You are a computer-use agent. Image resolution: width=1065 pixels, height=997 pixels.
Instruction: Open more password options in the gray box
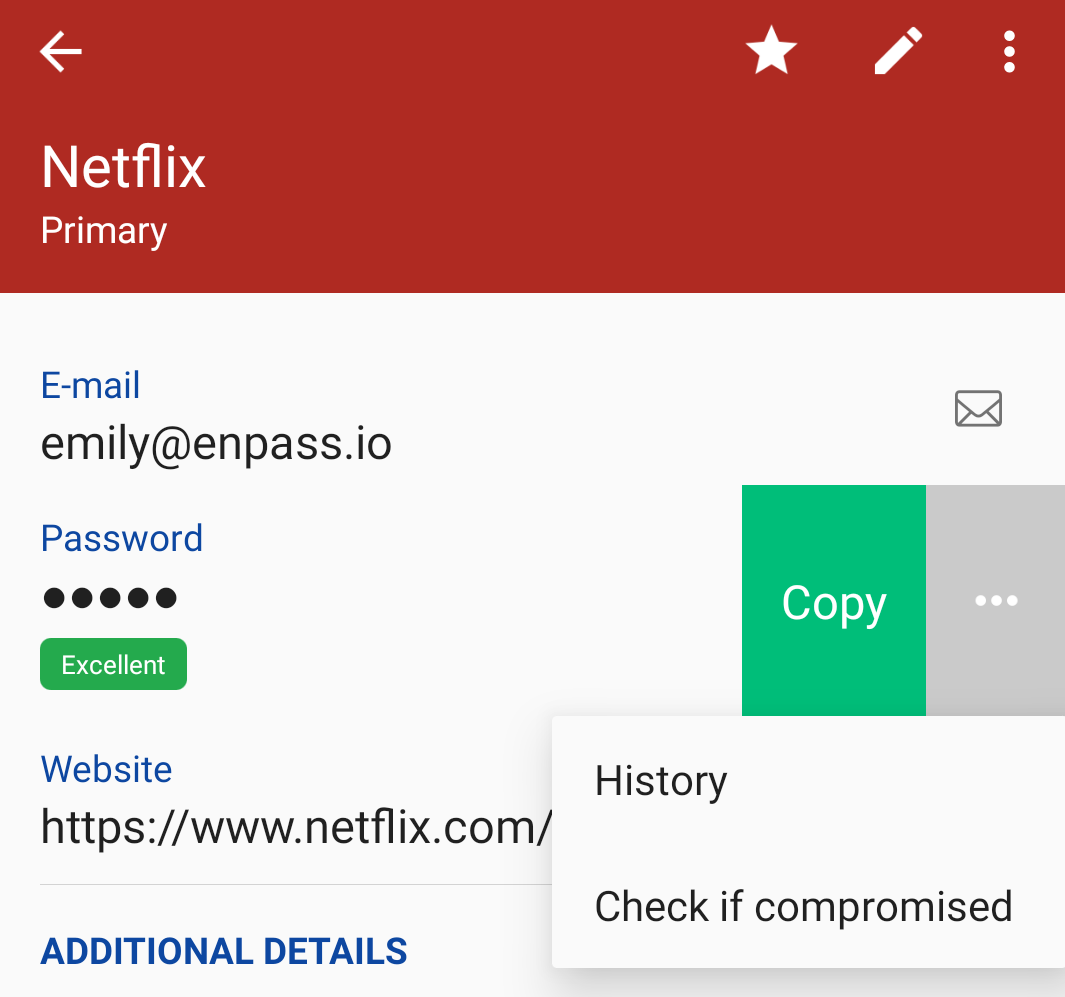[x=996, y=600]
